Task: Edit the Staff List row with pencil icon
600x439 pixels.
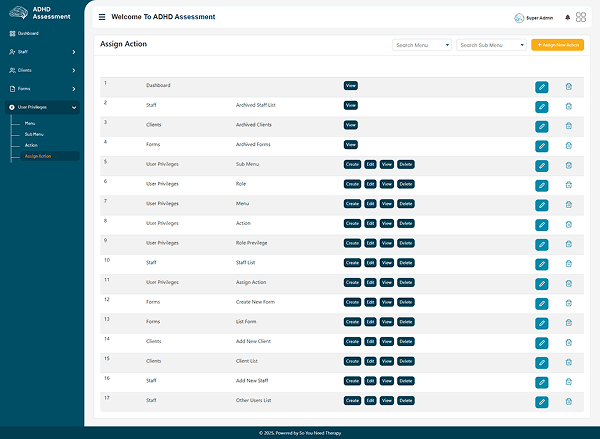Action: point(541,264)
